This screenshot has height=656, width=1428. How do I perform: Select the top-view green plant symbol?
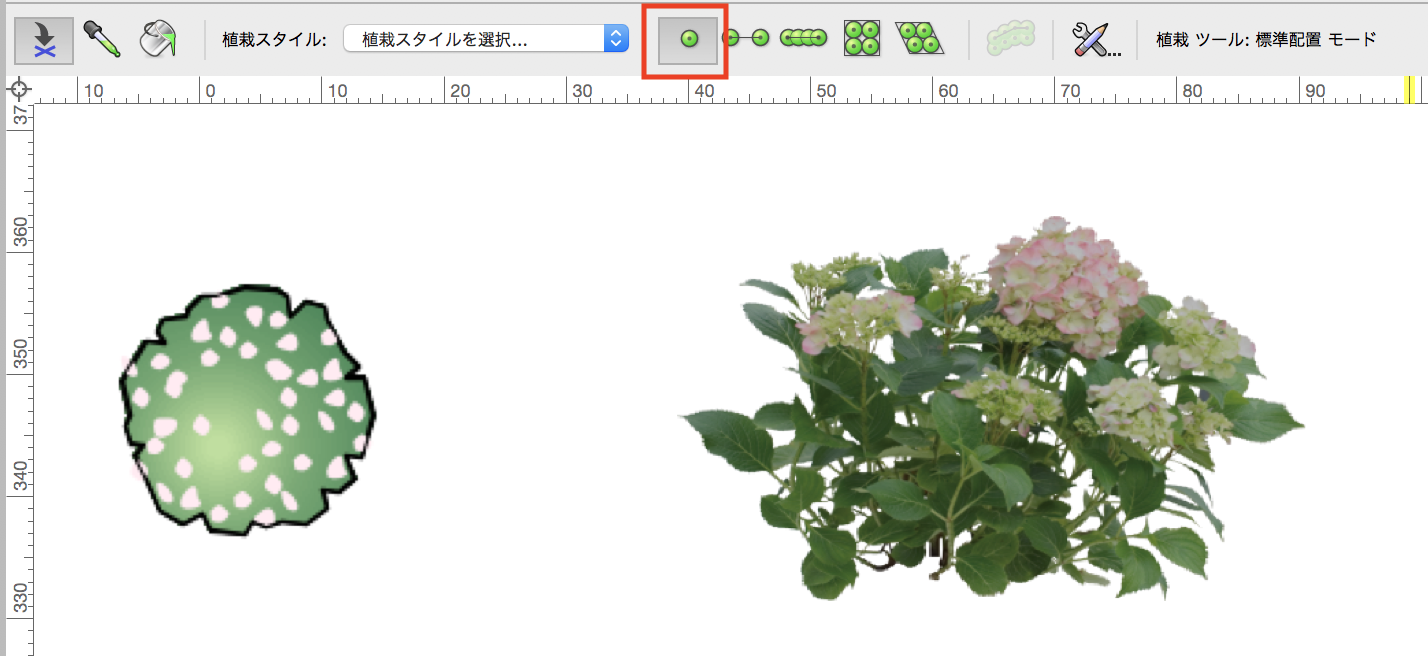(247, 408)
